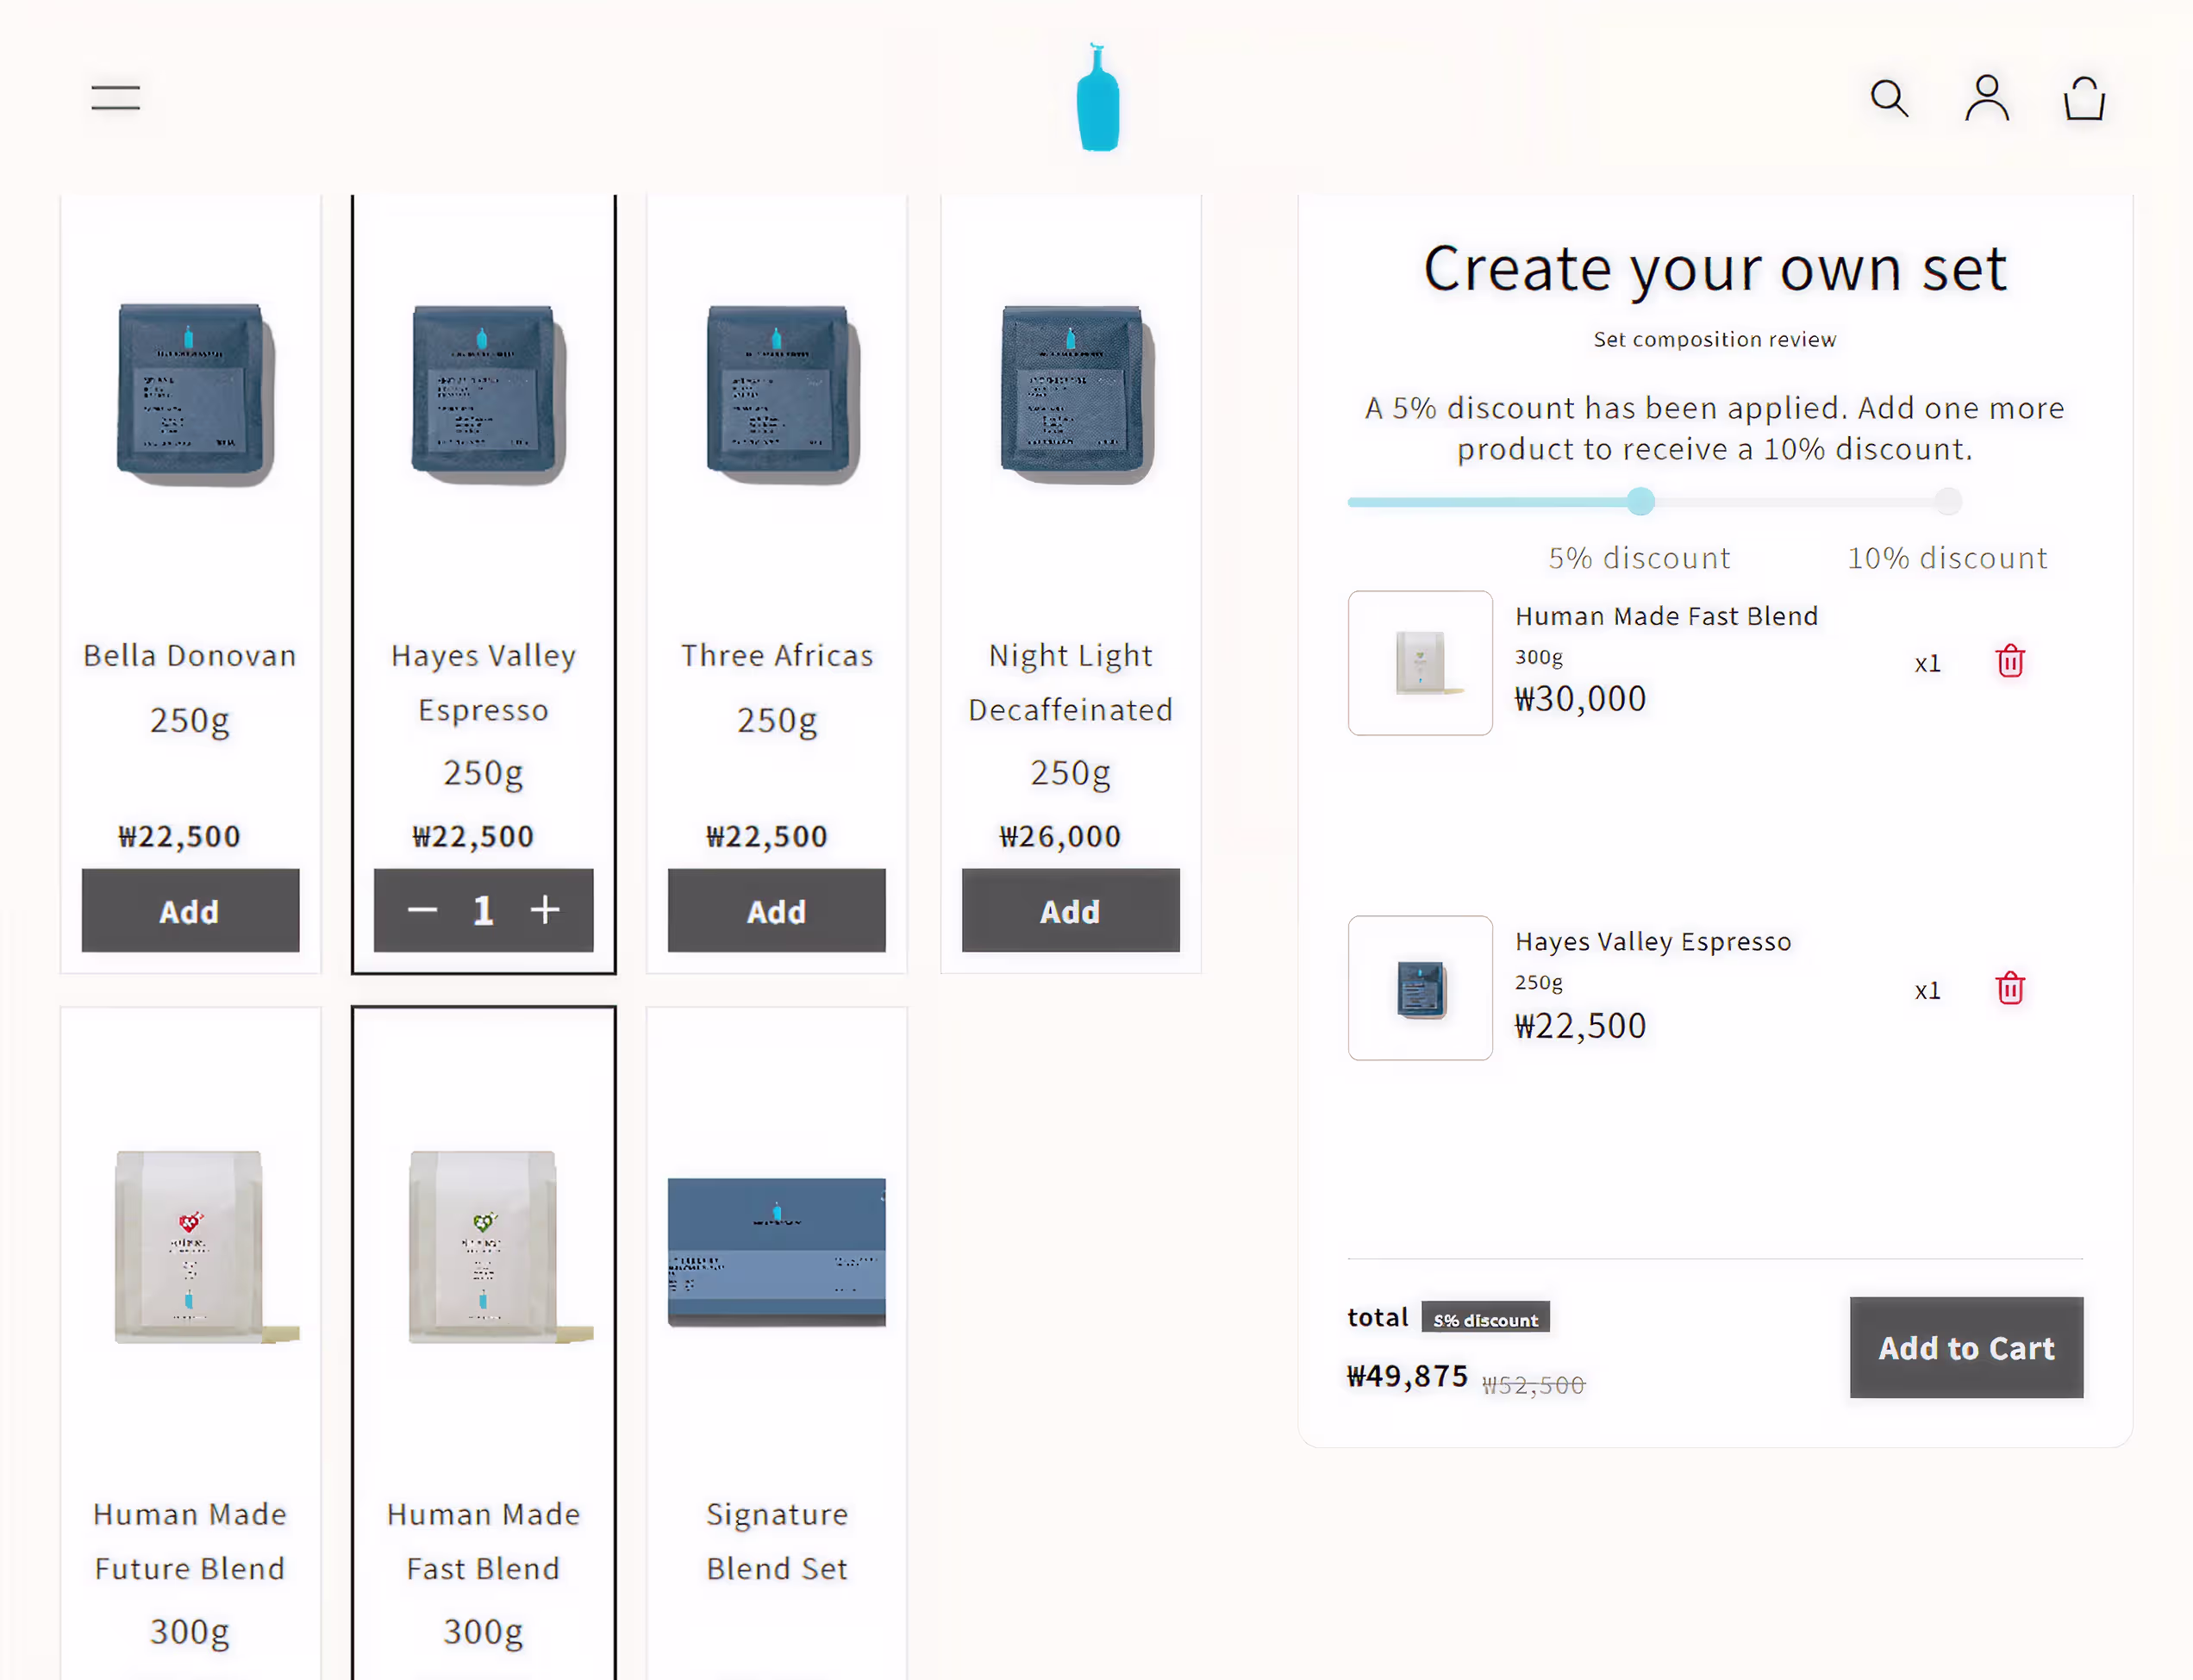The width and height of the screenshot is (2193, 1680).
Task: Click the Human Made Future Blend name
Action: pyautogui.click(x=190, y=1541)
